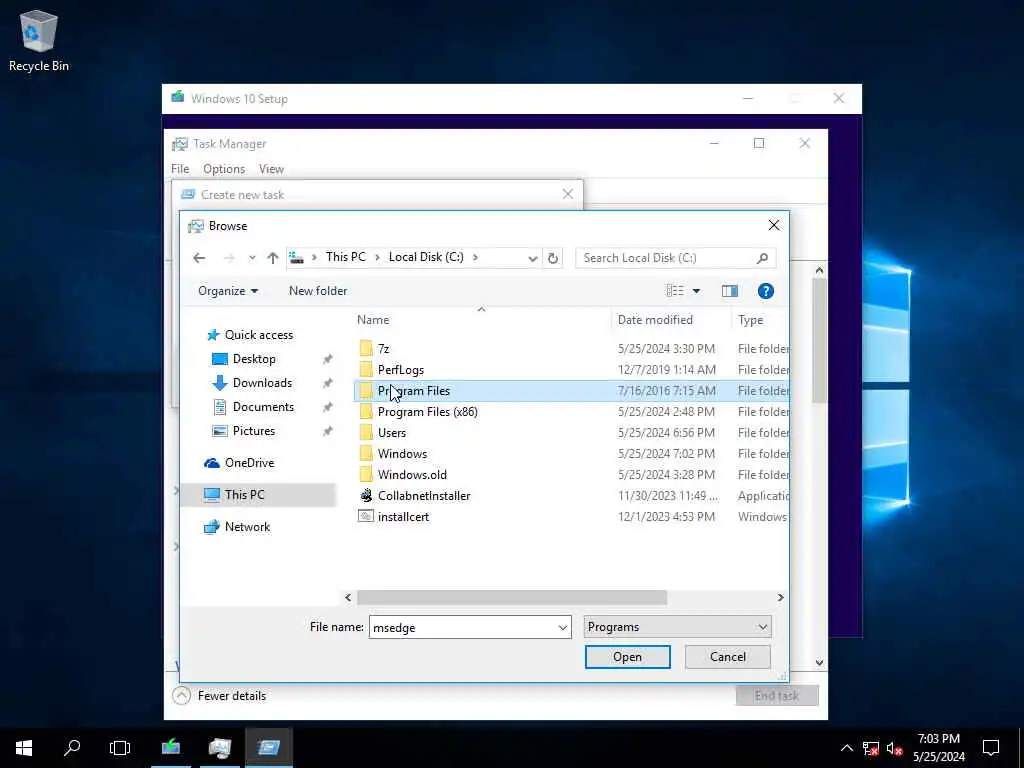Image resolution: width=1024 pixels, height=768 pixels.
Task: Focus the Search Local Disk (C:) box
Action: click(x=667, y=258)
